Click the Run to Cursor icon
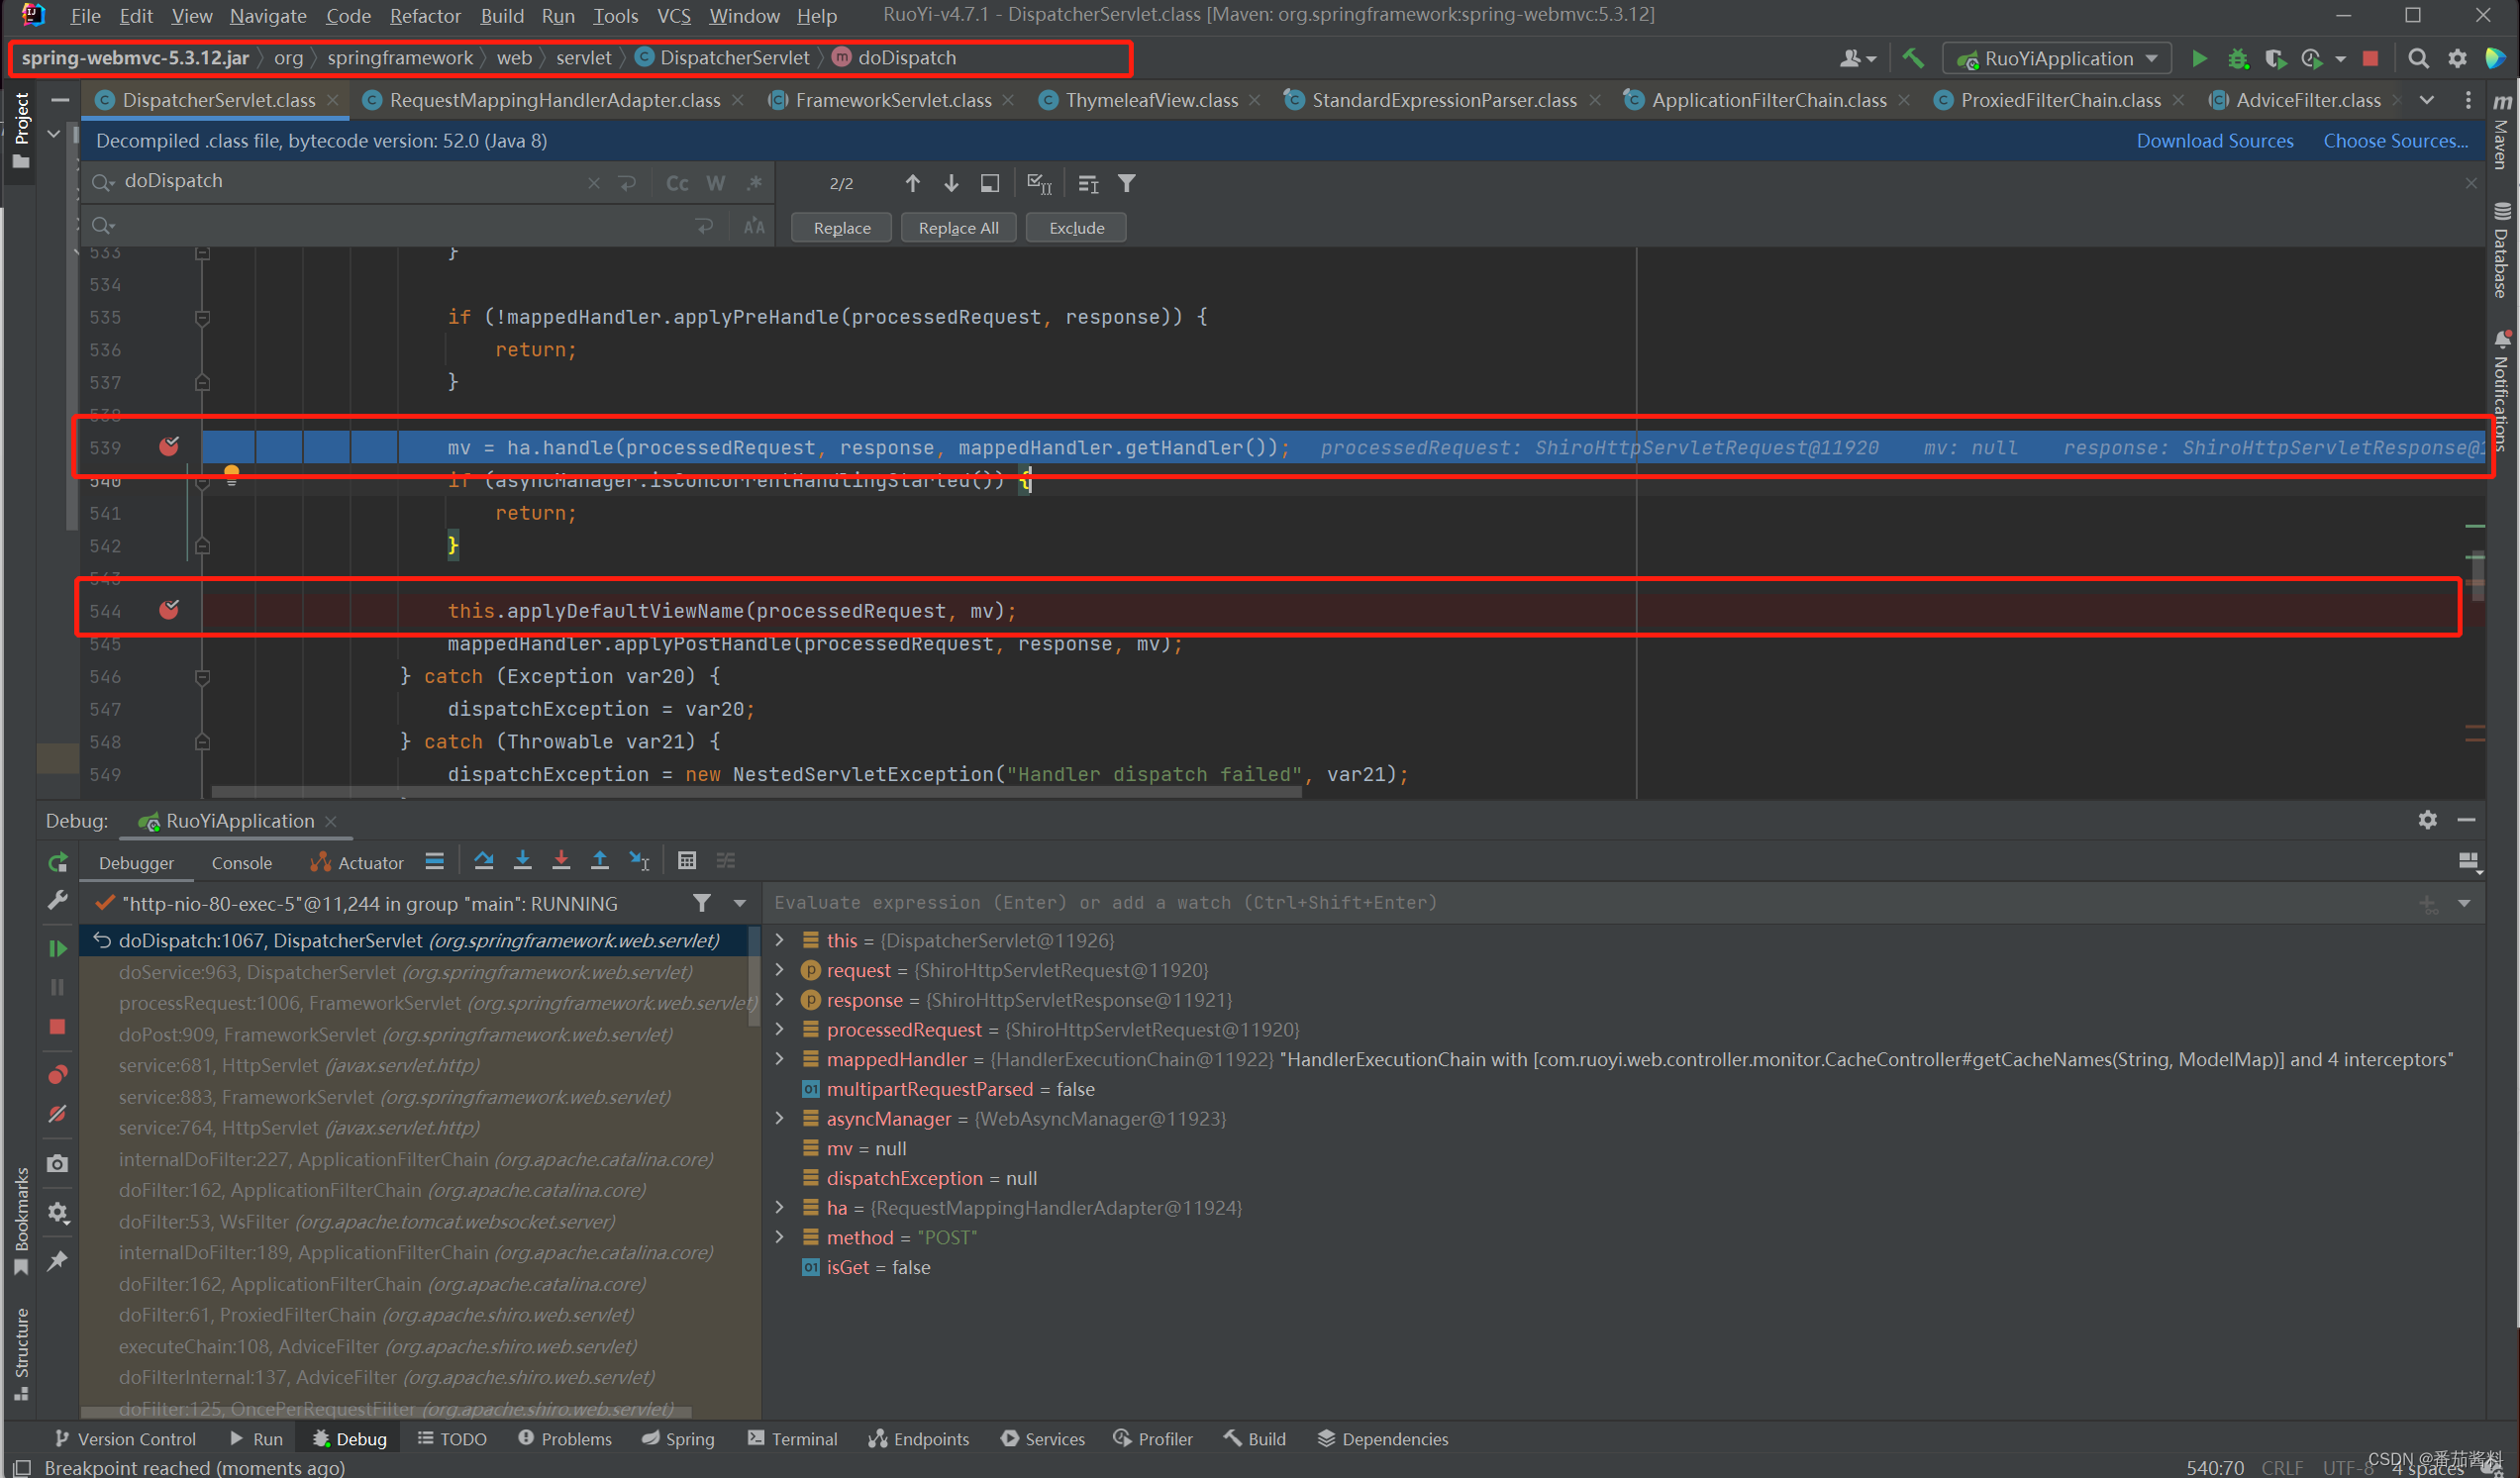Screen dimensions: 2520x1478 [x=639, y=861]
